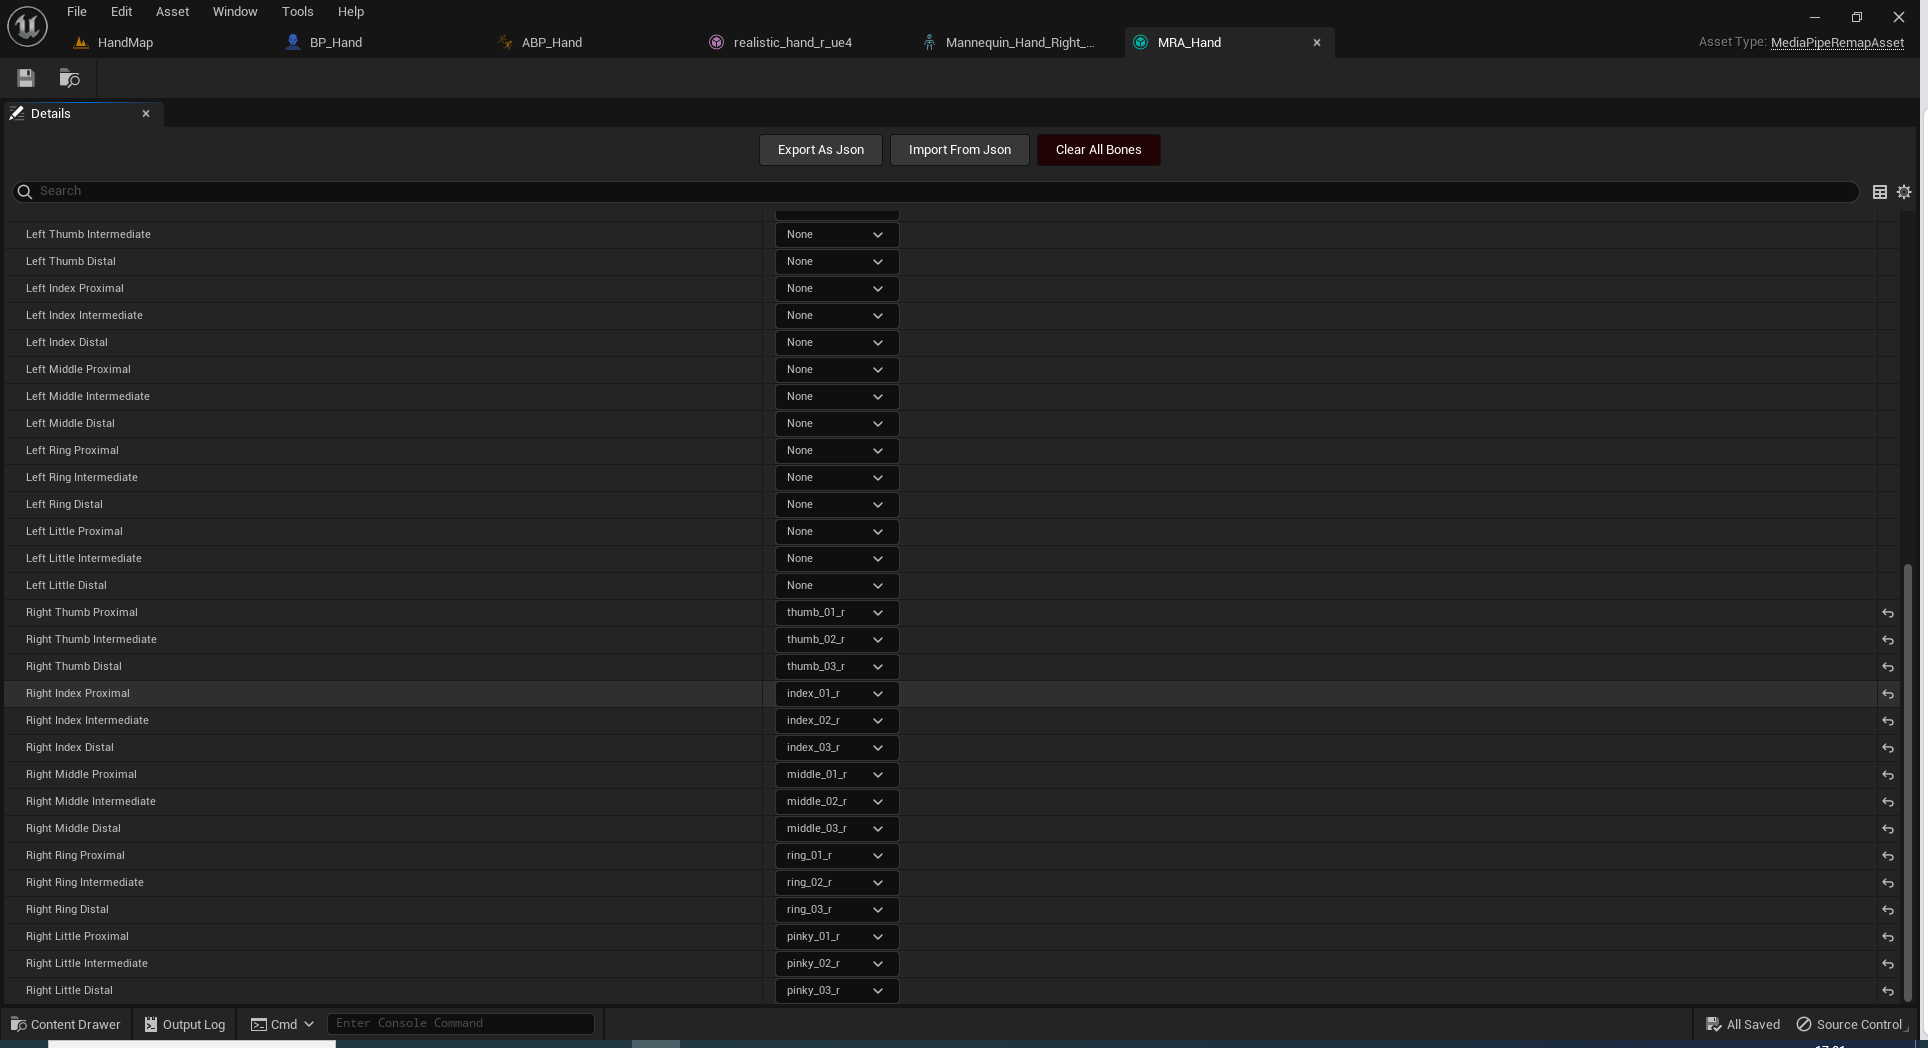Expand the Cmd console dropdown
The height and width of the screenshot is (1048, 1928).
point(309,1024)
